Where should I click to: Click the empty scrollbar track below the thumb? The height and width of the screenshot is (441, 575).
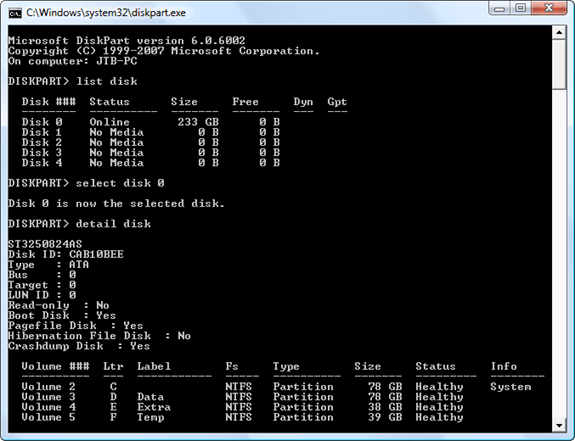pyautogui.click(x=559, y=254)
